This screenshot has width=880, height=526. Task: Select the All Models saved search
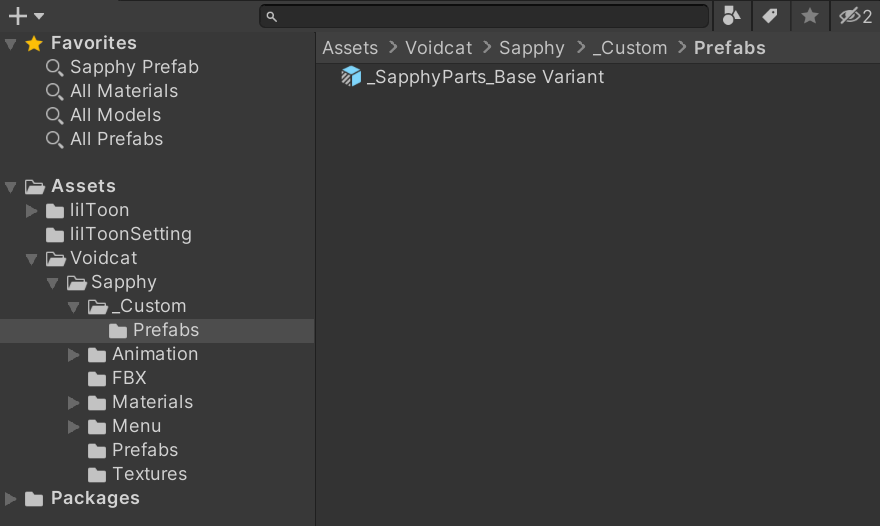point(115,115)
